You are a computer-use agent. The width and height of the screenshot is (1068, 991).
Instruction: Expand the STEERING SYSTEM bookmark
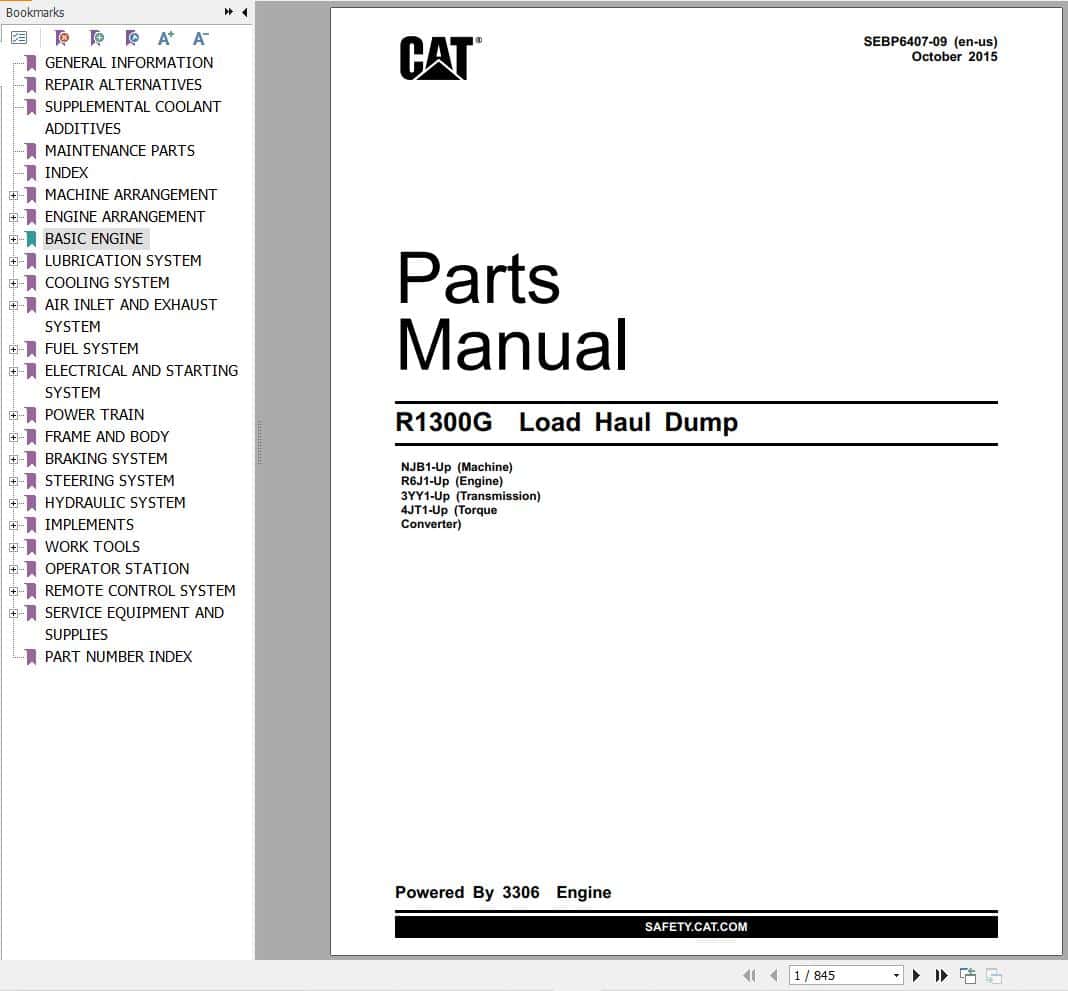coord(13,481)
